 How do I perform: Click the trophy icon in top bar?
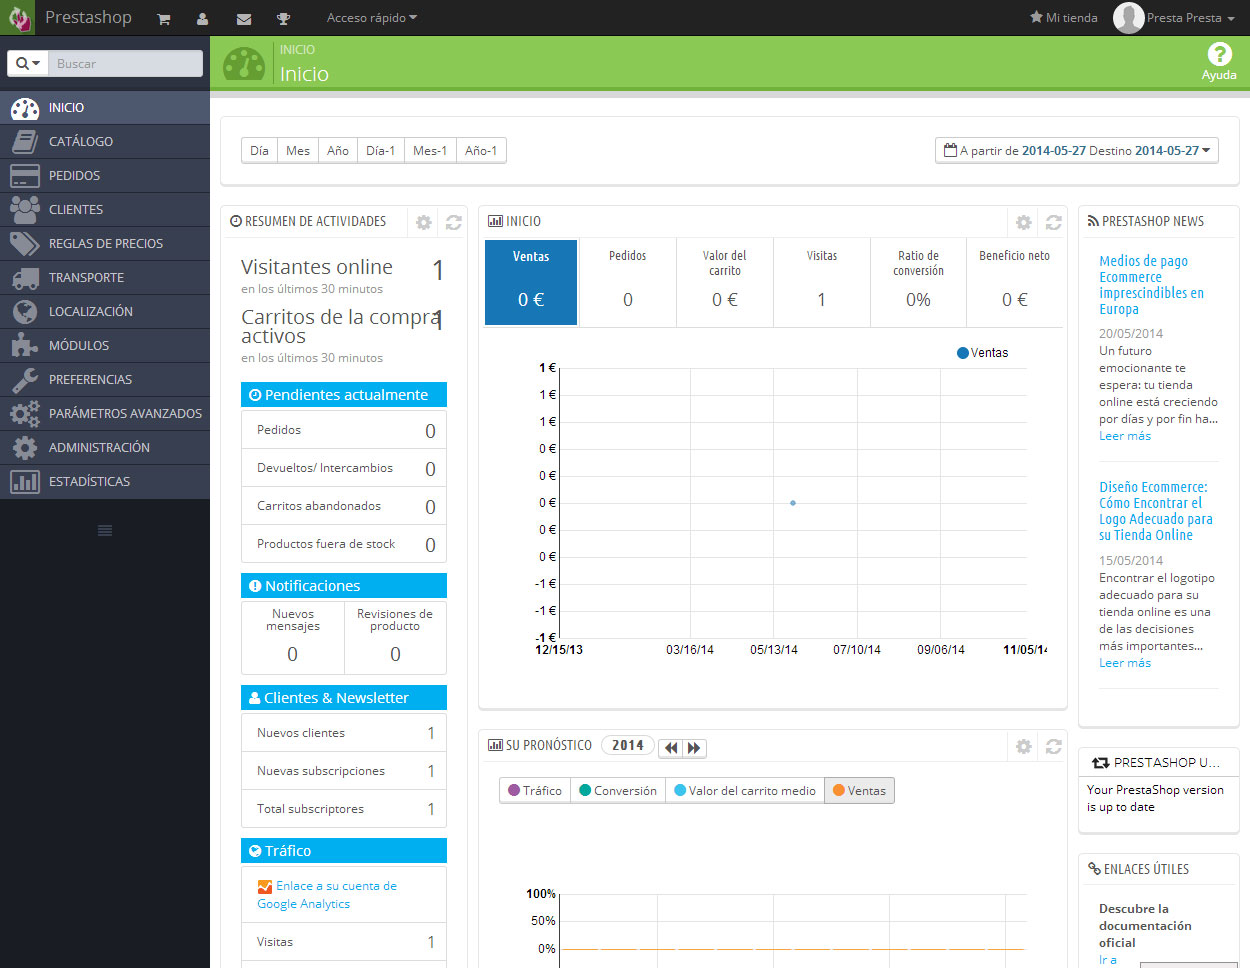pyautogui.click(x=284, y=18)
